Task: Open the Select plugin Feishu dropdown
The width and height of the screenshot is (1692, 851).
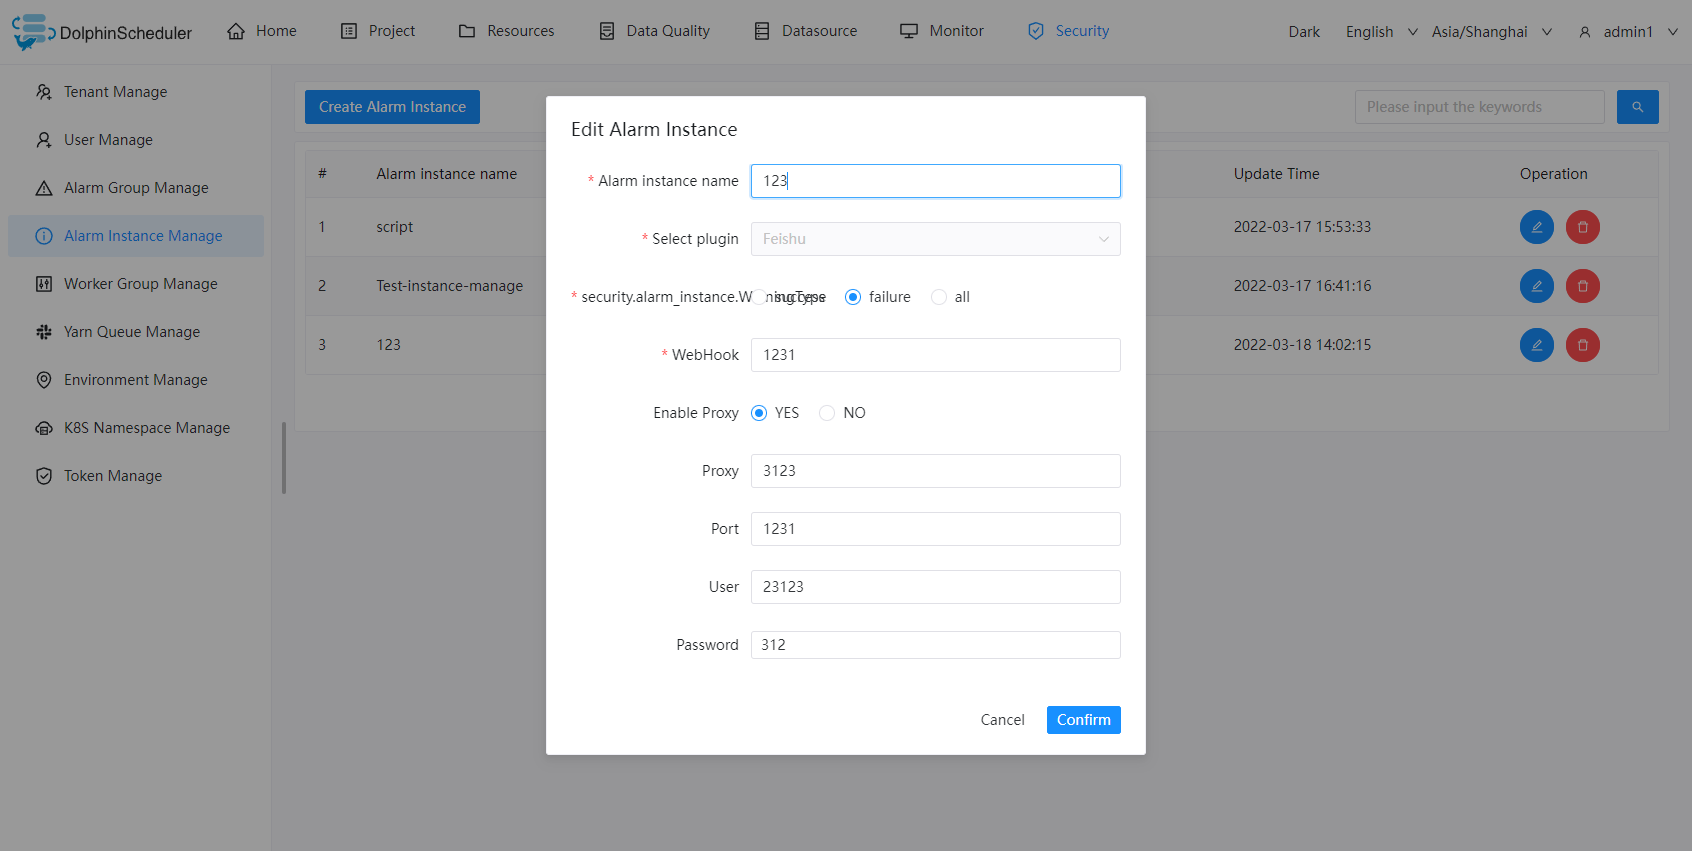Action: pos(935,239)
